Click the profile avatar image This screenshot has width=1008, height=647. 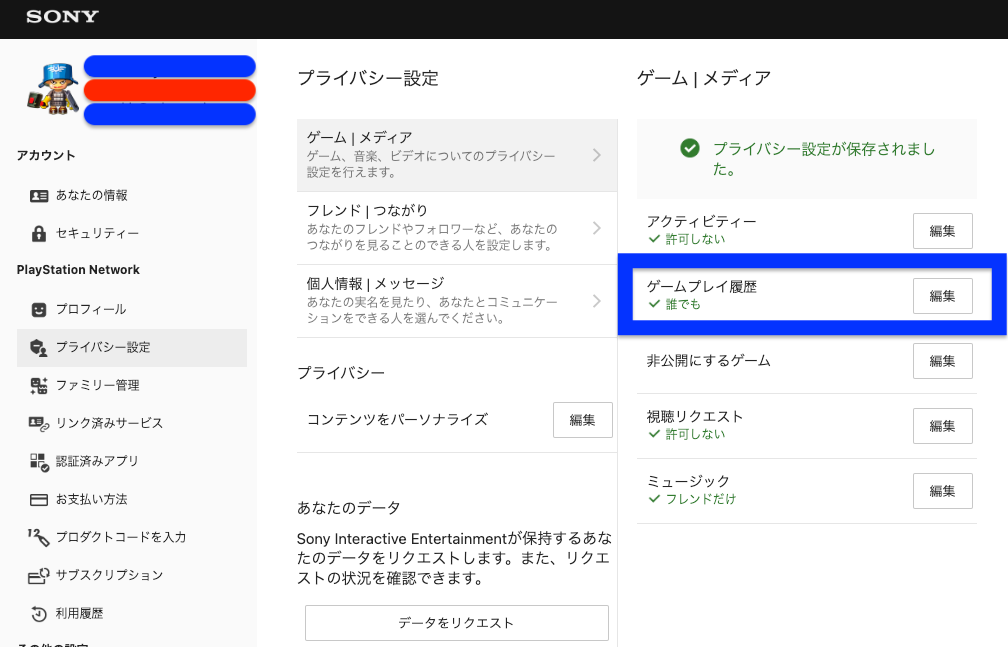coord(53,89)
